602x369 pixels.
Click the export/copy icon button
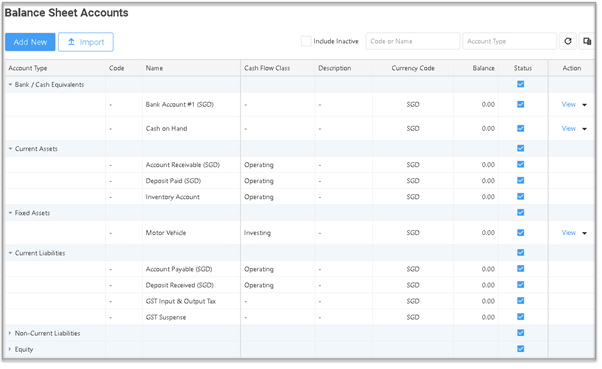(587, 41)
